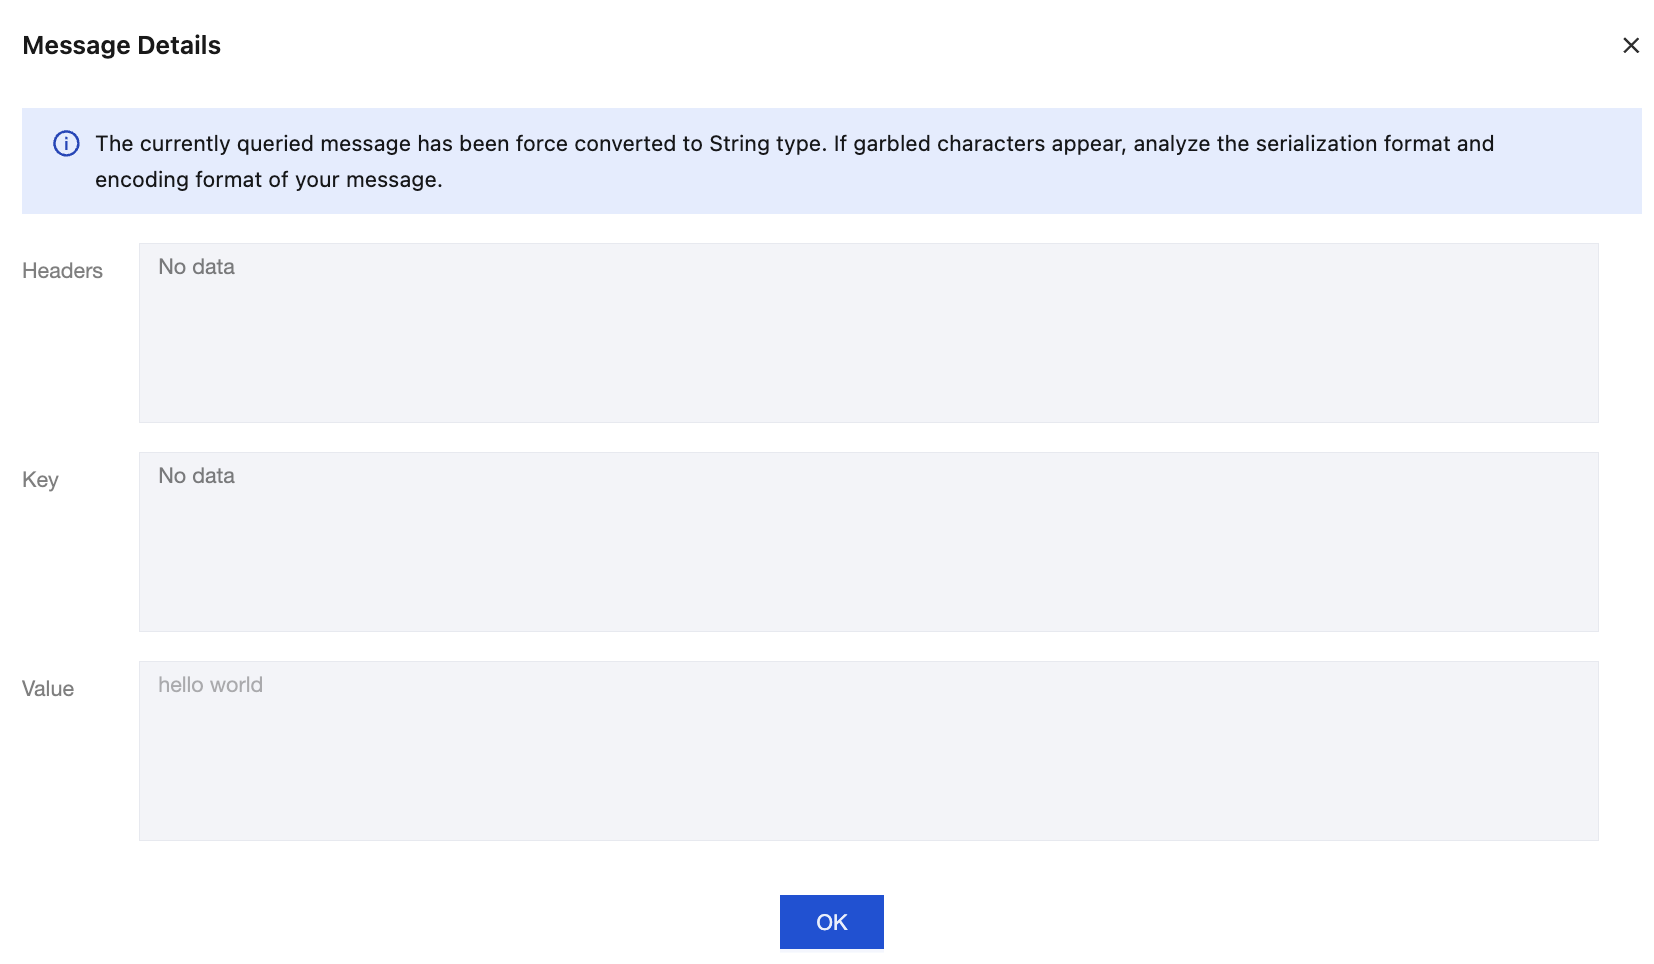Click the Key field label
This screenshot has height=964, width=1654.
40,480
